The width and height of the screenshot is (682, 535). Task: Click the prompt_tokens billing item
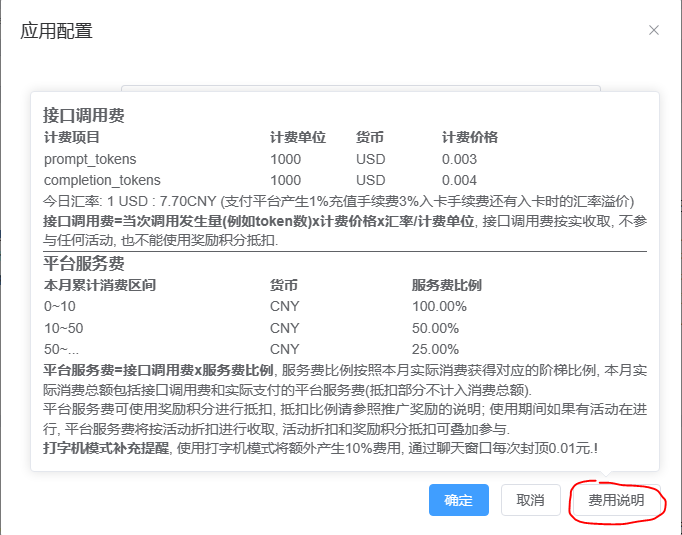click(90, 159)
